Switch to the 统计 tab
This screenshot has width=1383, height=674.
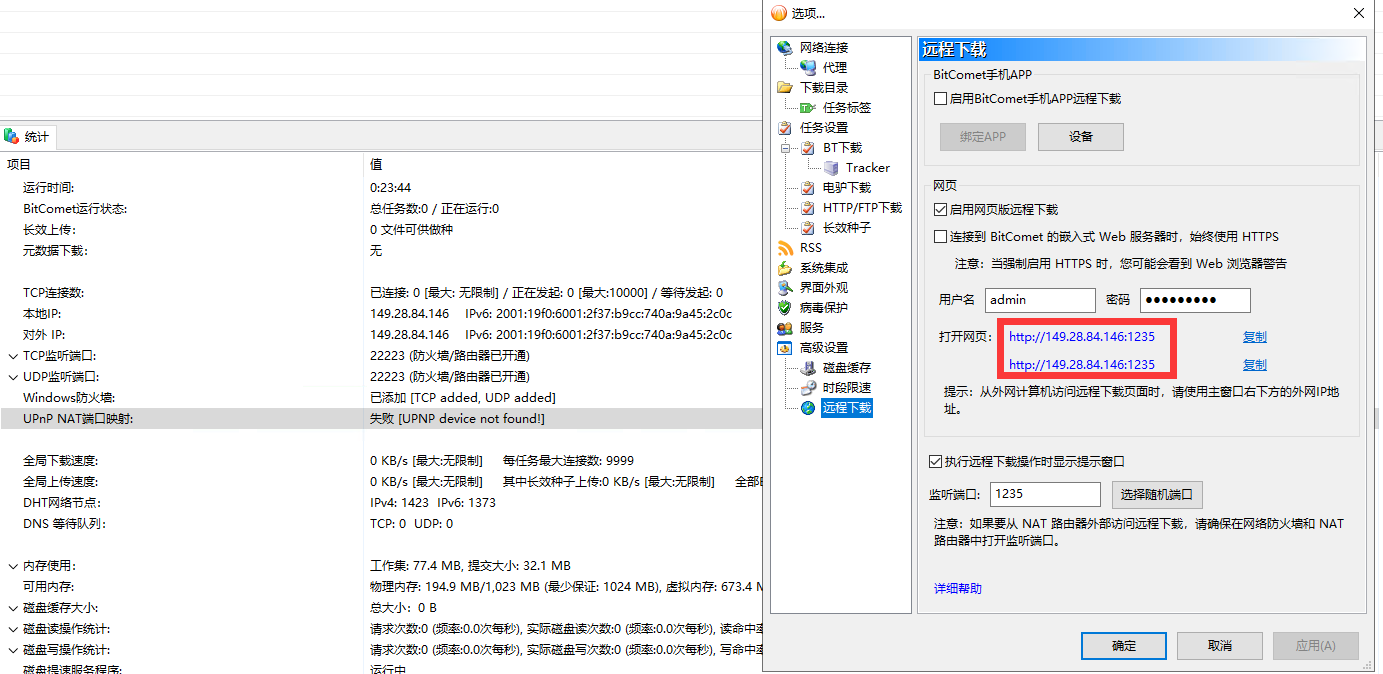click(x=28, y=137)
